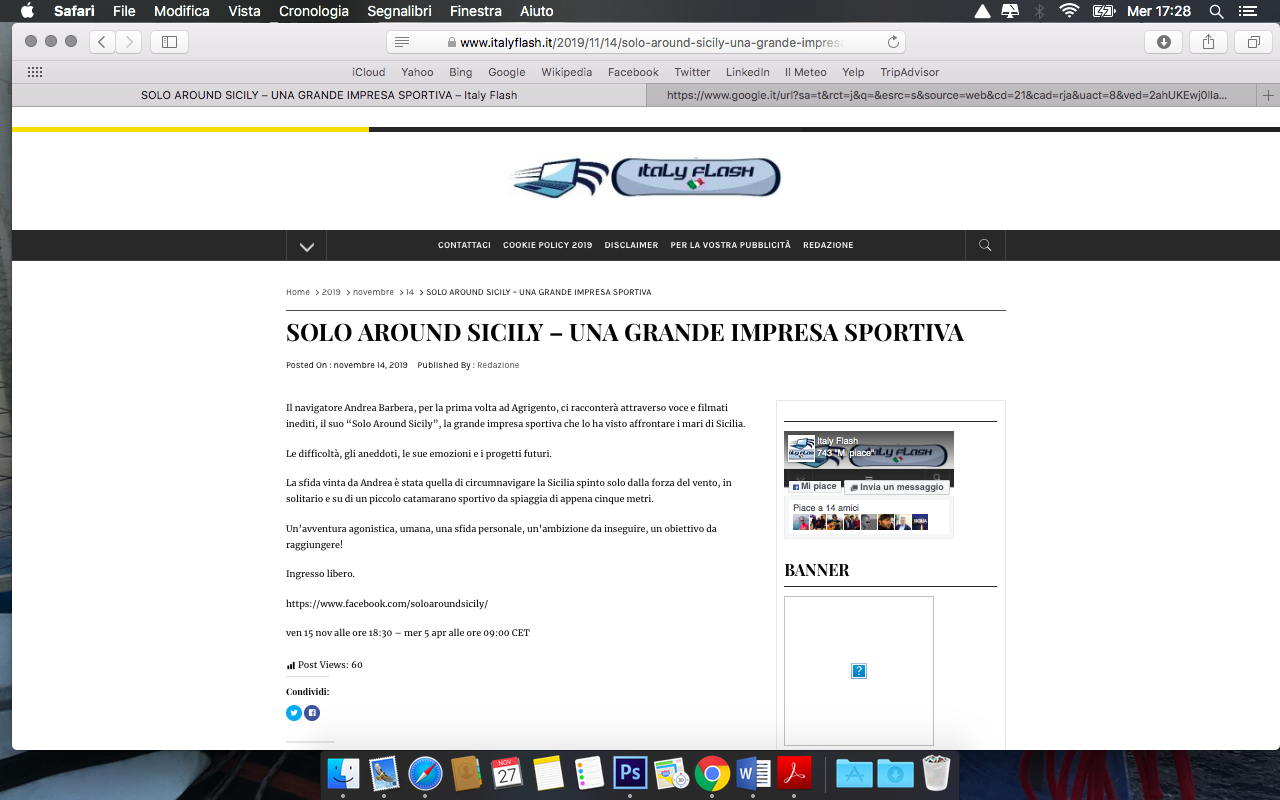The height and width of the screenshot is (800, 1280).
Task: Click the Reader view icon in address bar
Action: click(402, 42)
